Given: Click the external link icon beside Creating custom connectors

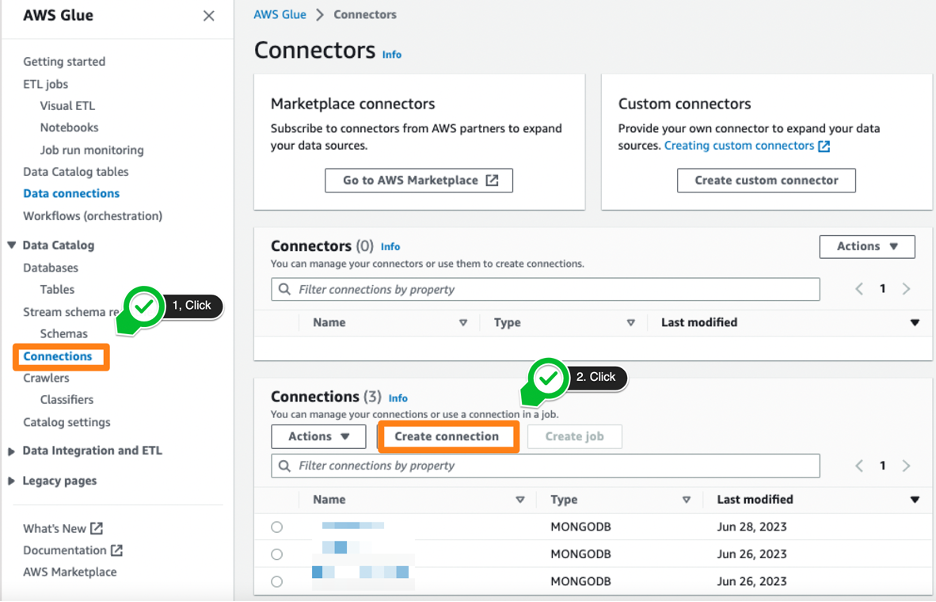Looking at the screenshot, I should click(x=824, y=146).
